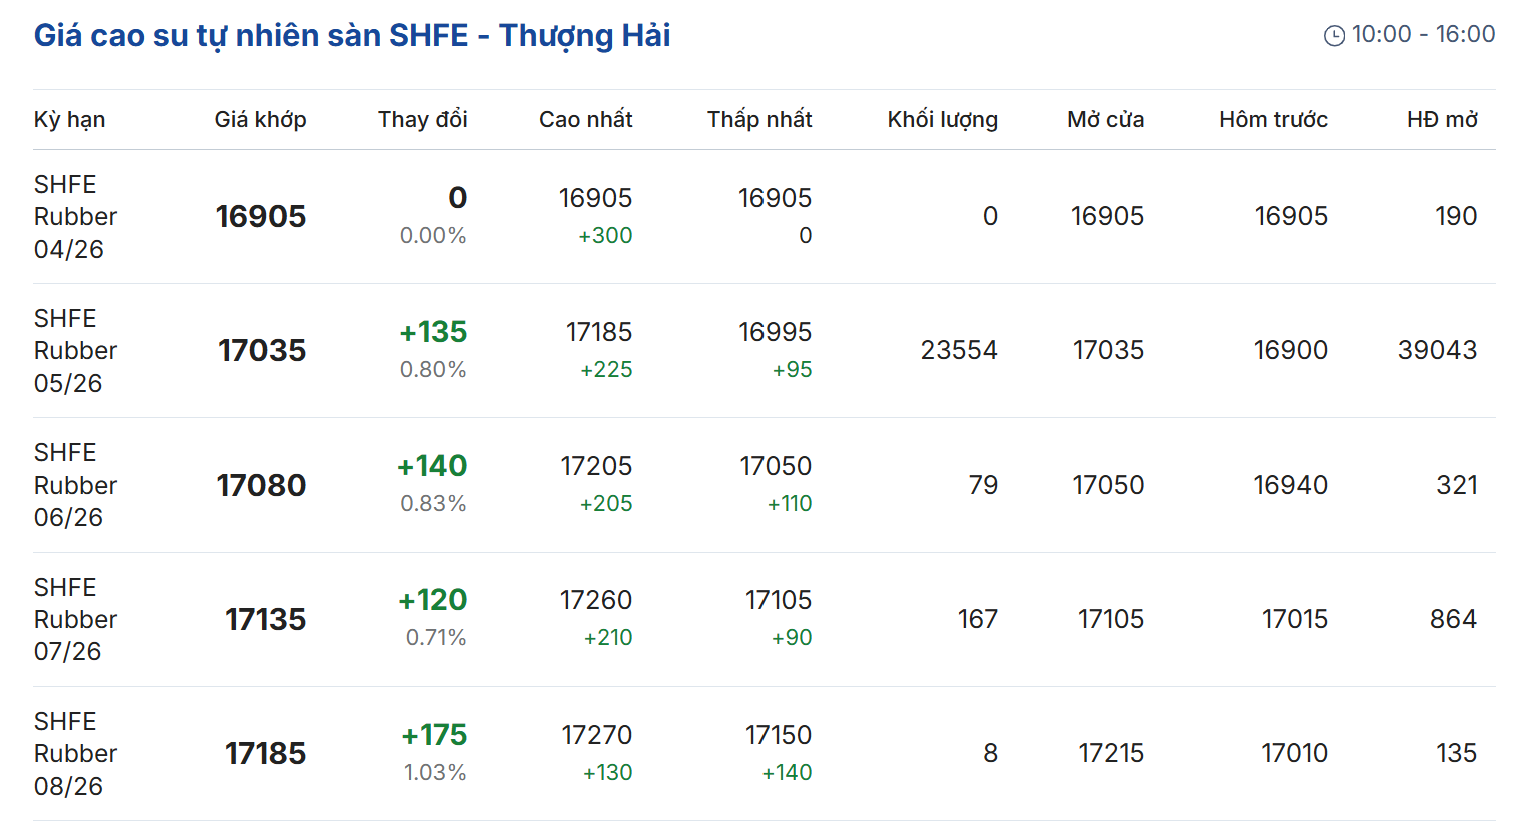Click the Cao nhất column header
Screen dimensions: 1520x822
[585, 120]
